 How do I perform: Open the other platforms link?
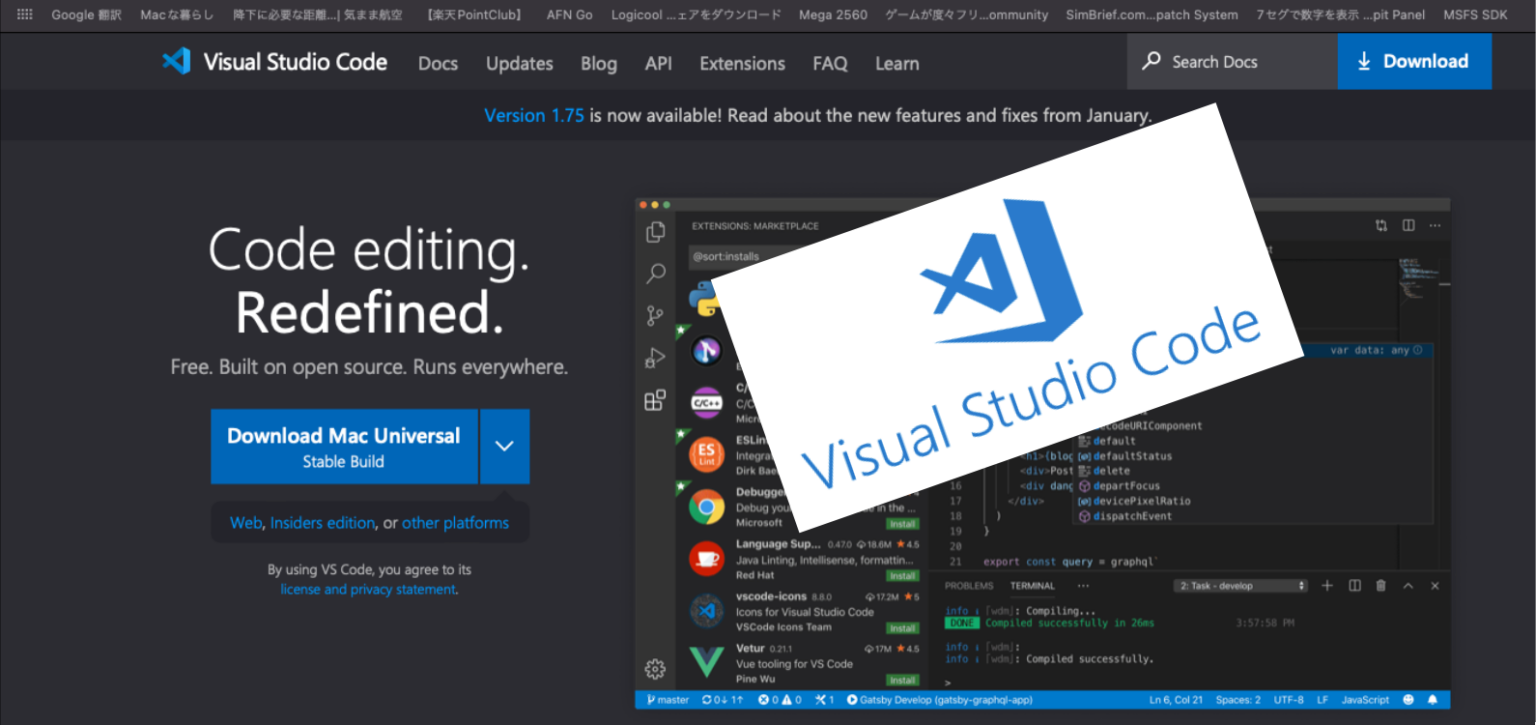(x=455, y=522)
